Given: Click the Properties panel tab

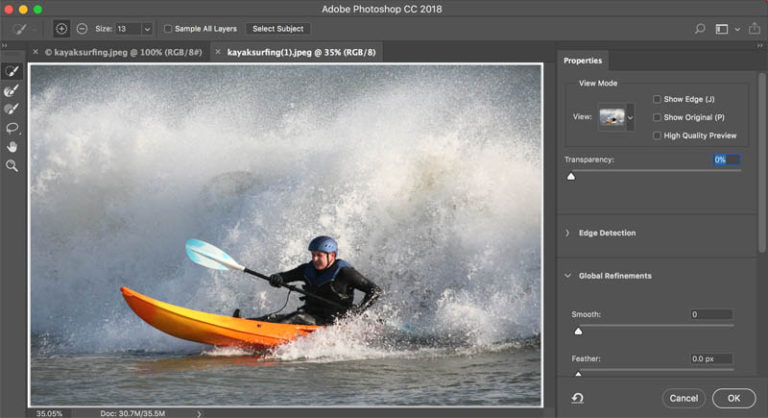Looking at the screenshot, I should 583,61.
